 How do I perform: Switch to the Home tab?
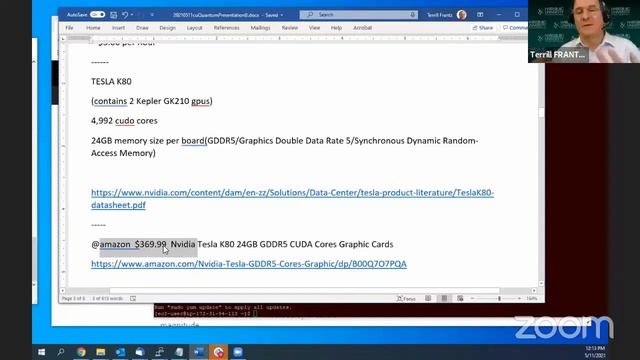pyautogui.click(x=93, y=28)
